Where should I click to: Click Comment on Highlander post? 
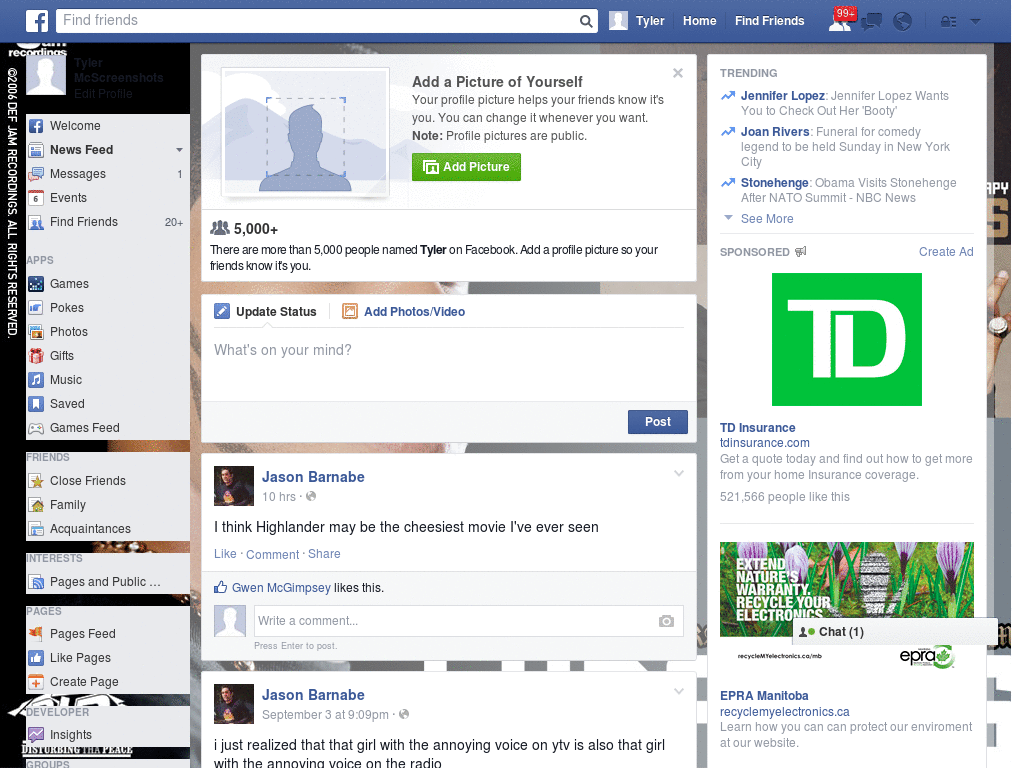272,554
